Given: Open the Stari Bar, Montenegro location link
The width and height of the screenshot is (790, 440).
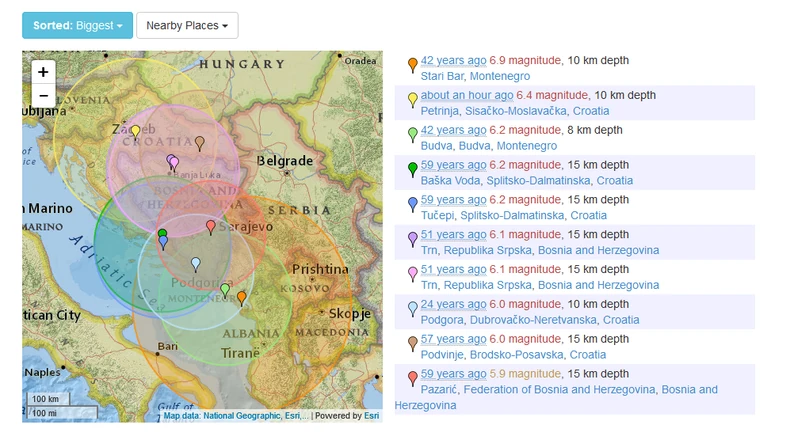Looking at the screenshot, I should click(x=475, y=76).
